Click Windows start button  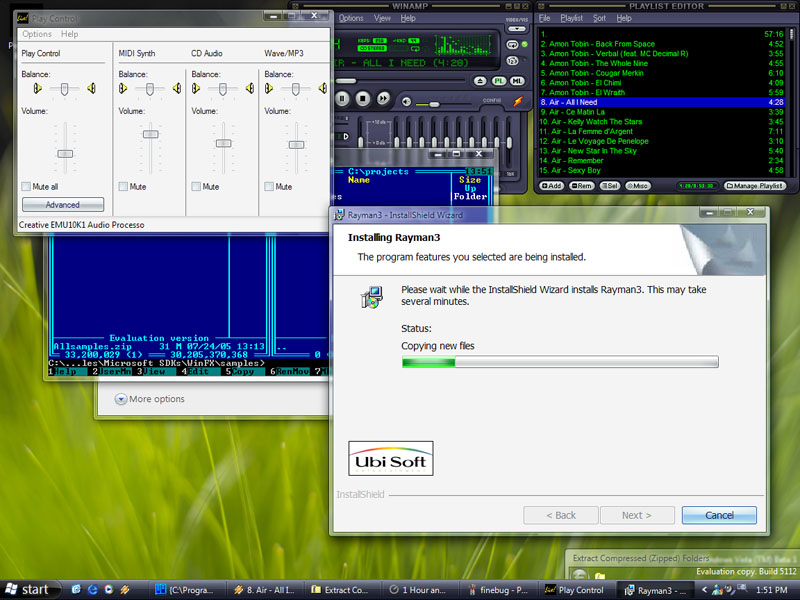point(30,590)
